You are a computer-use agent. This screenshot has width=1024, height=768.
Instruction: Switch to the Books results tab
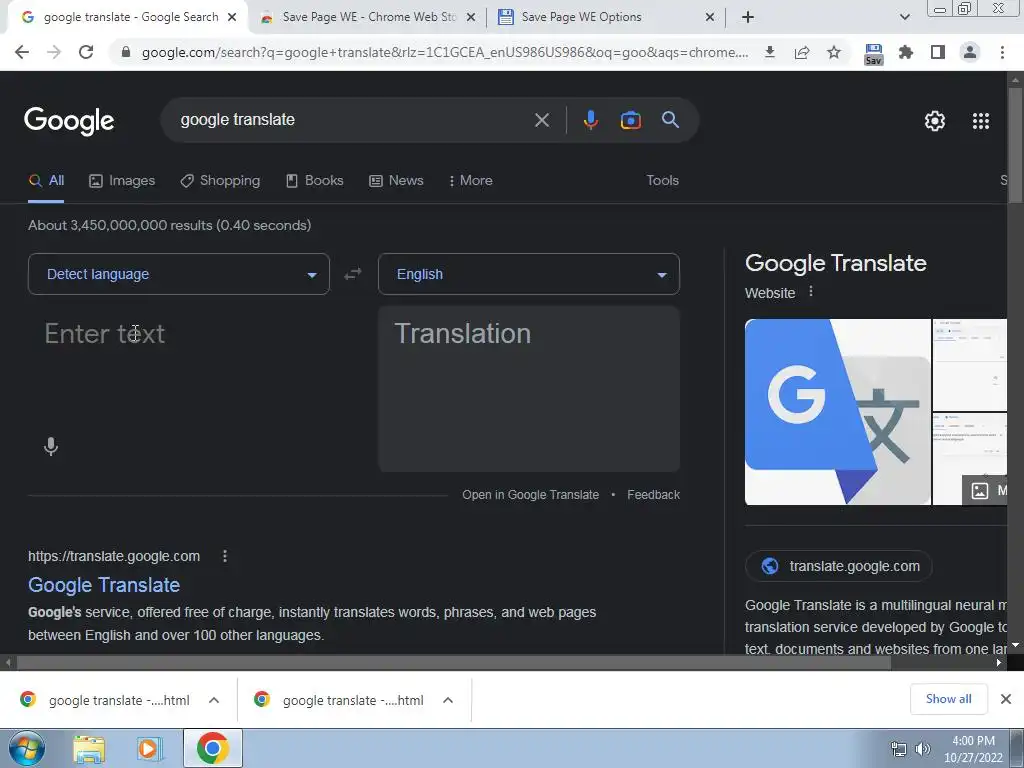click(x=315, y=180)
